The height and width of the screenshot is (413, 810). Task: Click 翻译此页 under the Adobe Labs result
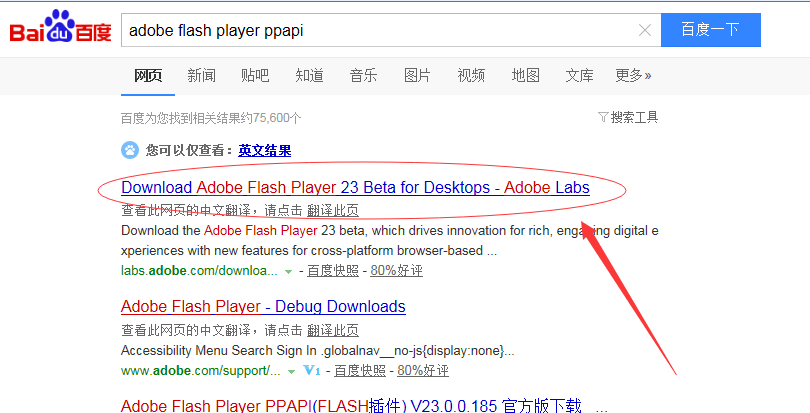[333, 210]
